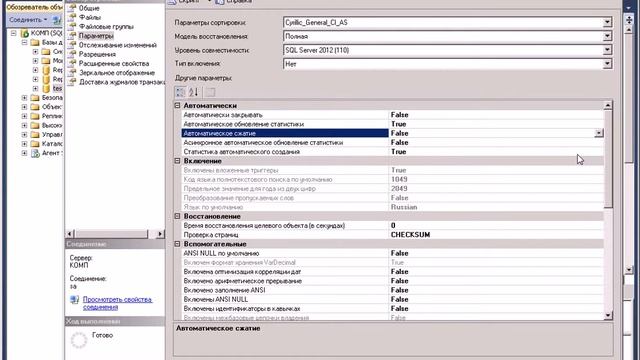Expand the Репликация folder node
The width and height of the screenshot is (640, 360).
(x=24, y=116)
